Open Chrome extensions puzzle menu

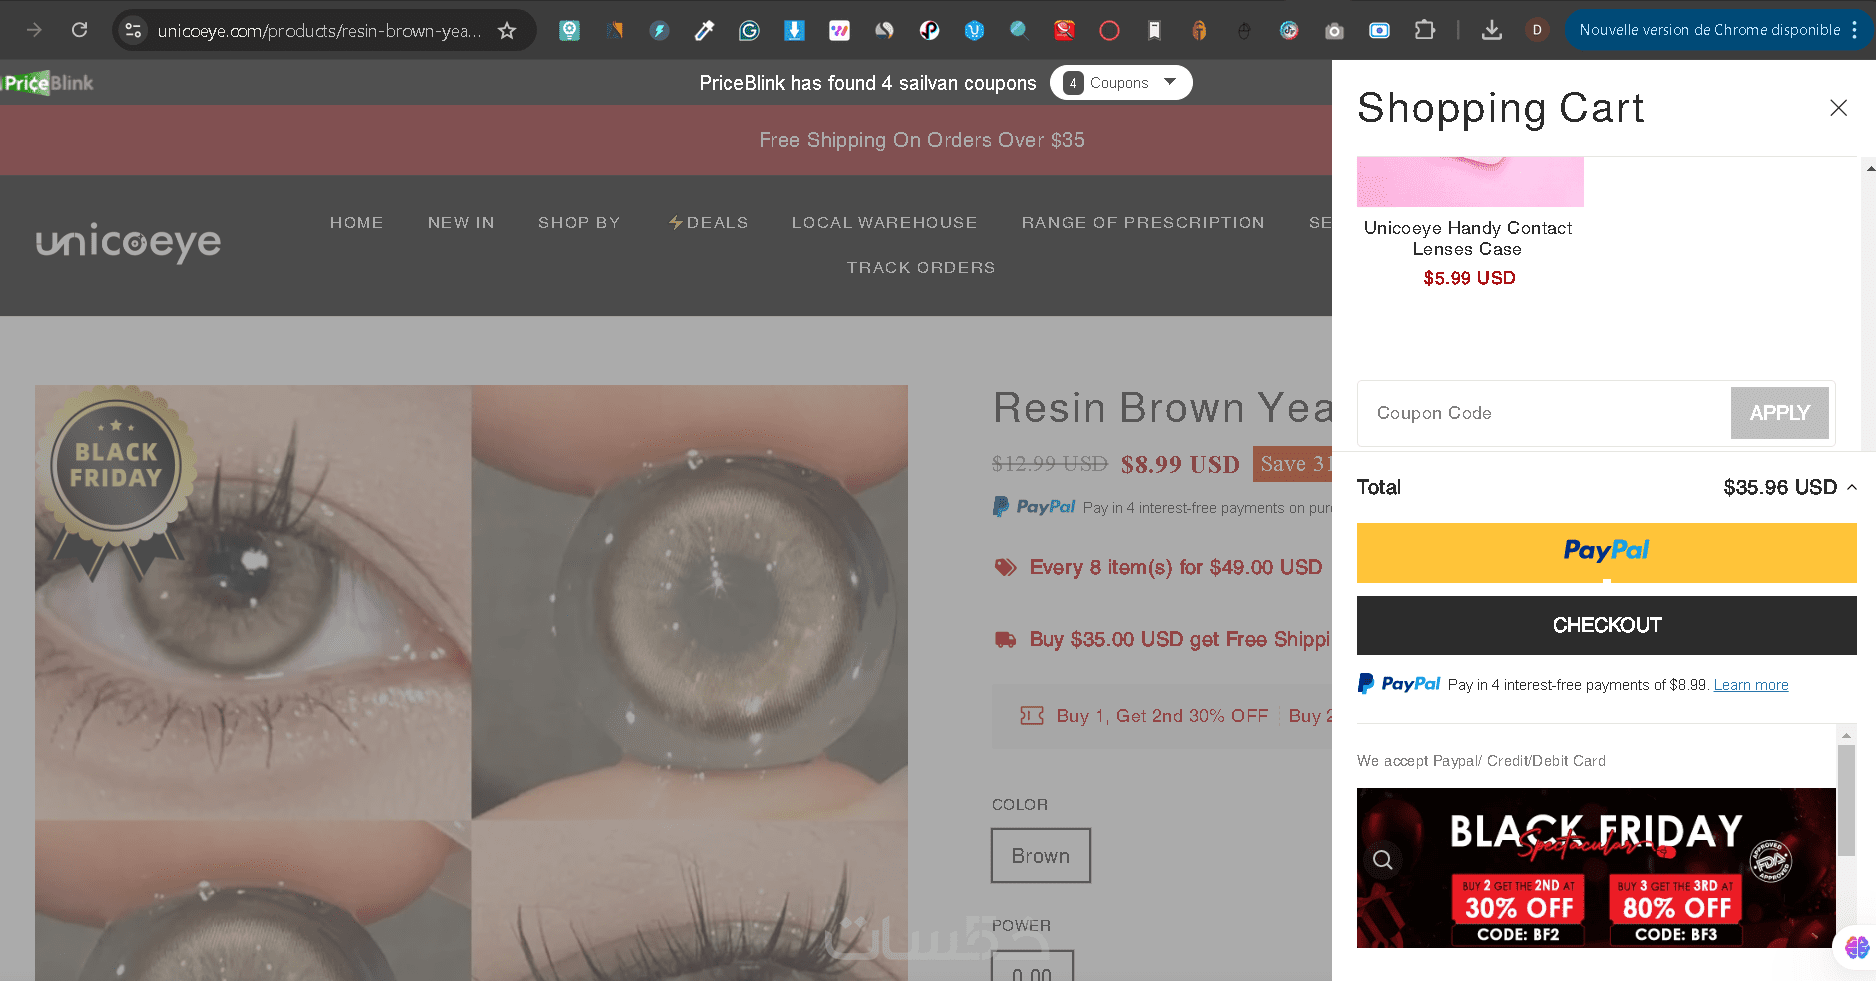tap(1425, 30)
